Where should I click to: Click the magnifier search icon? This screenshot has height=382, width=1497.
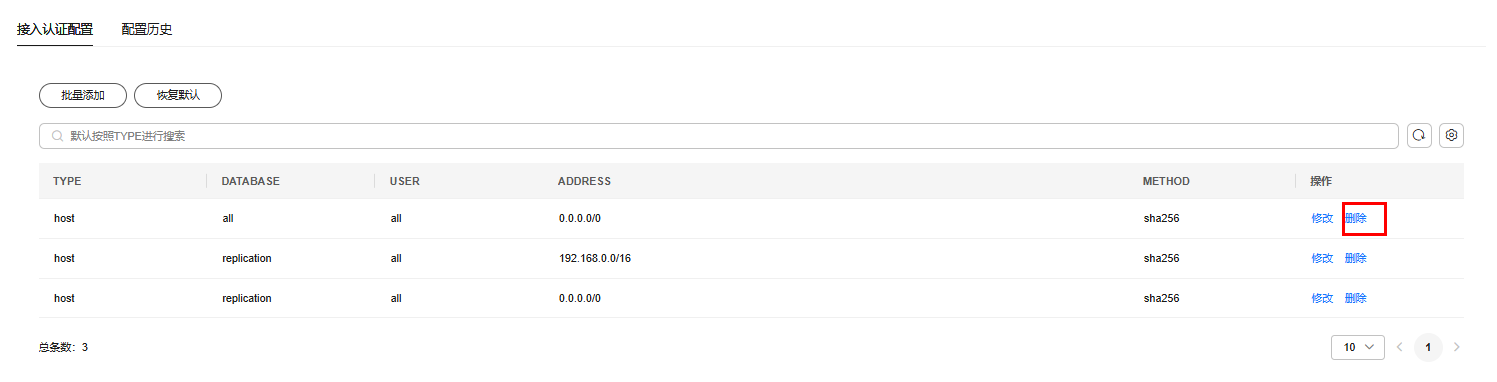pyautogui.click(x=58, y=136)
